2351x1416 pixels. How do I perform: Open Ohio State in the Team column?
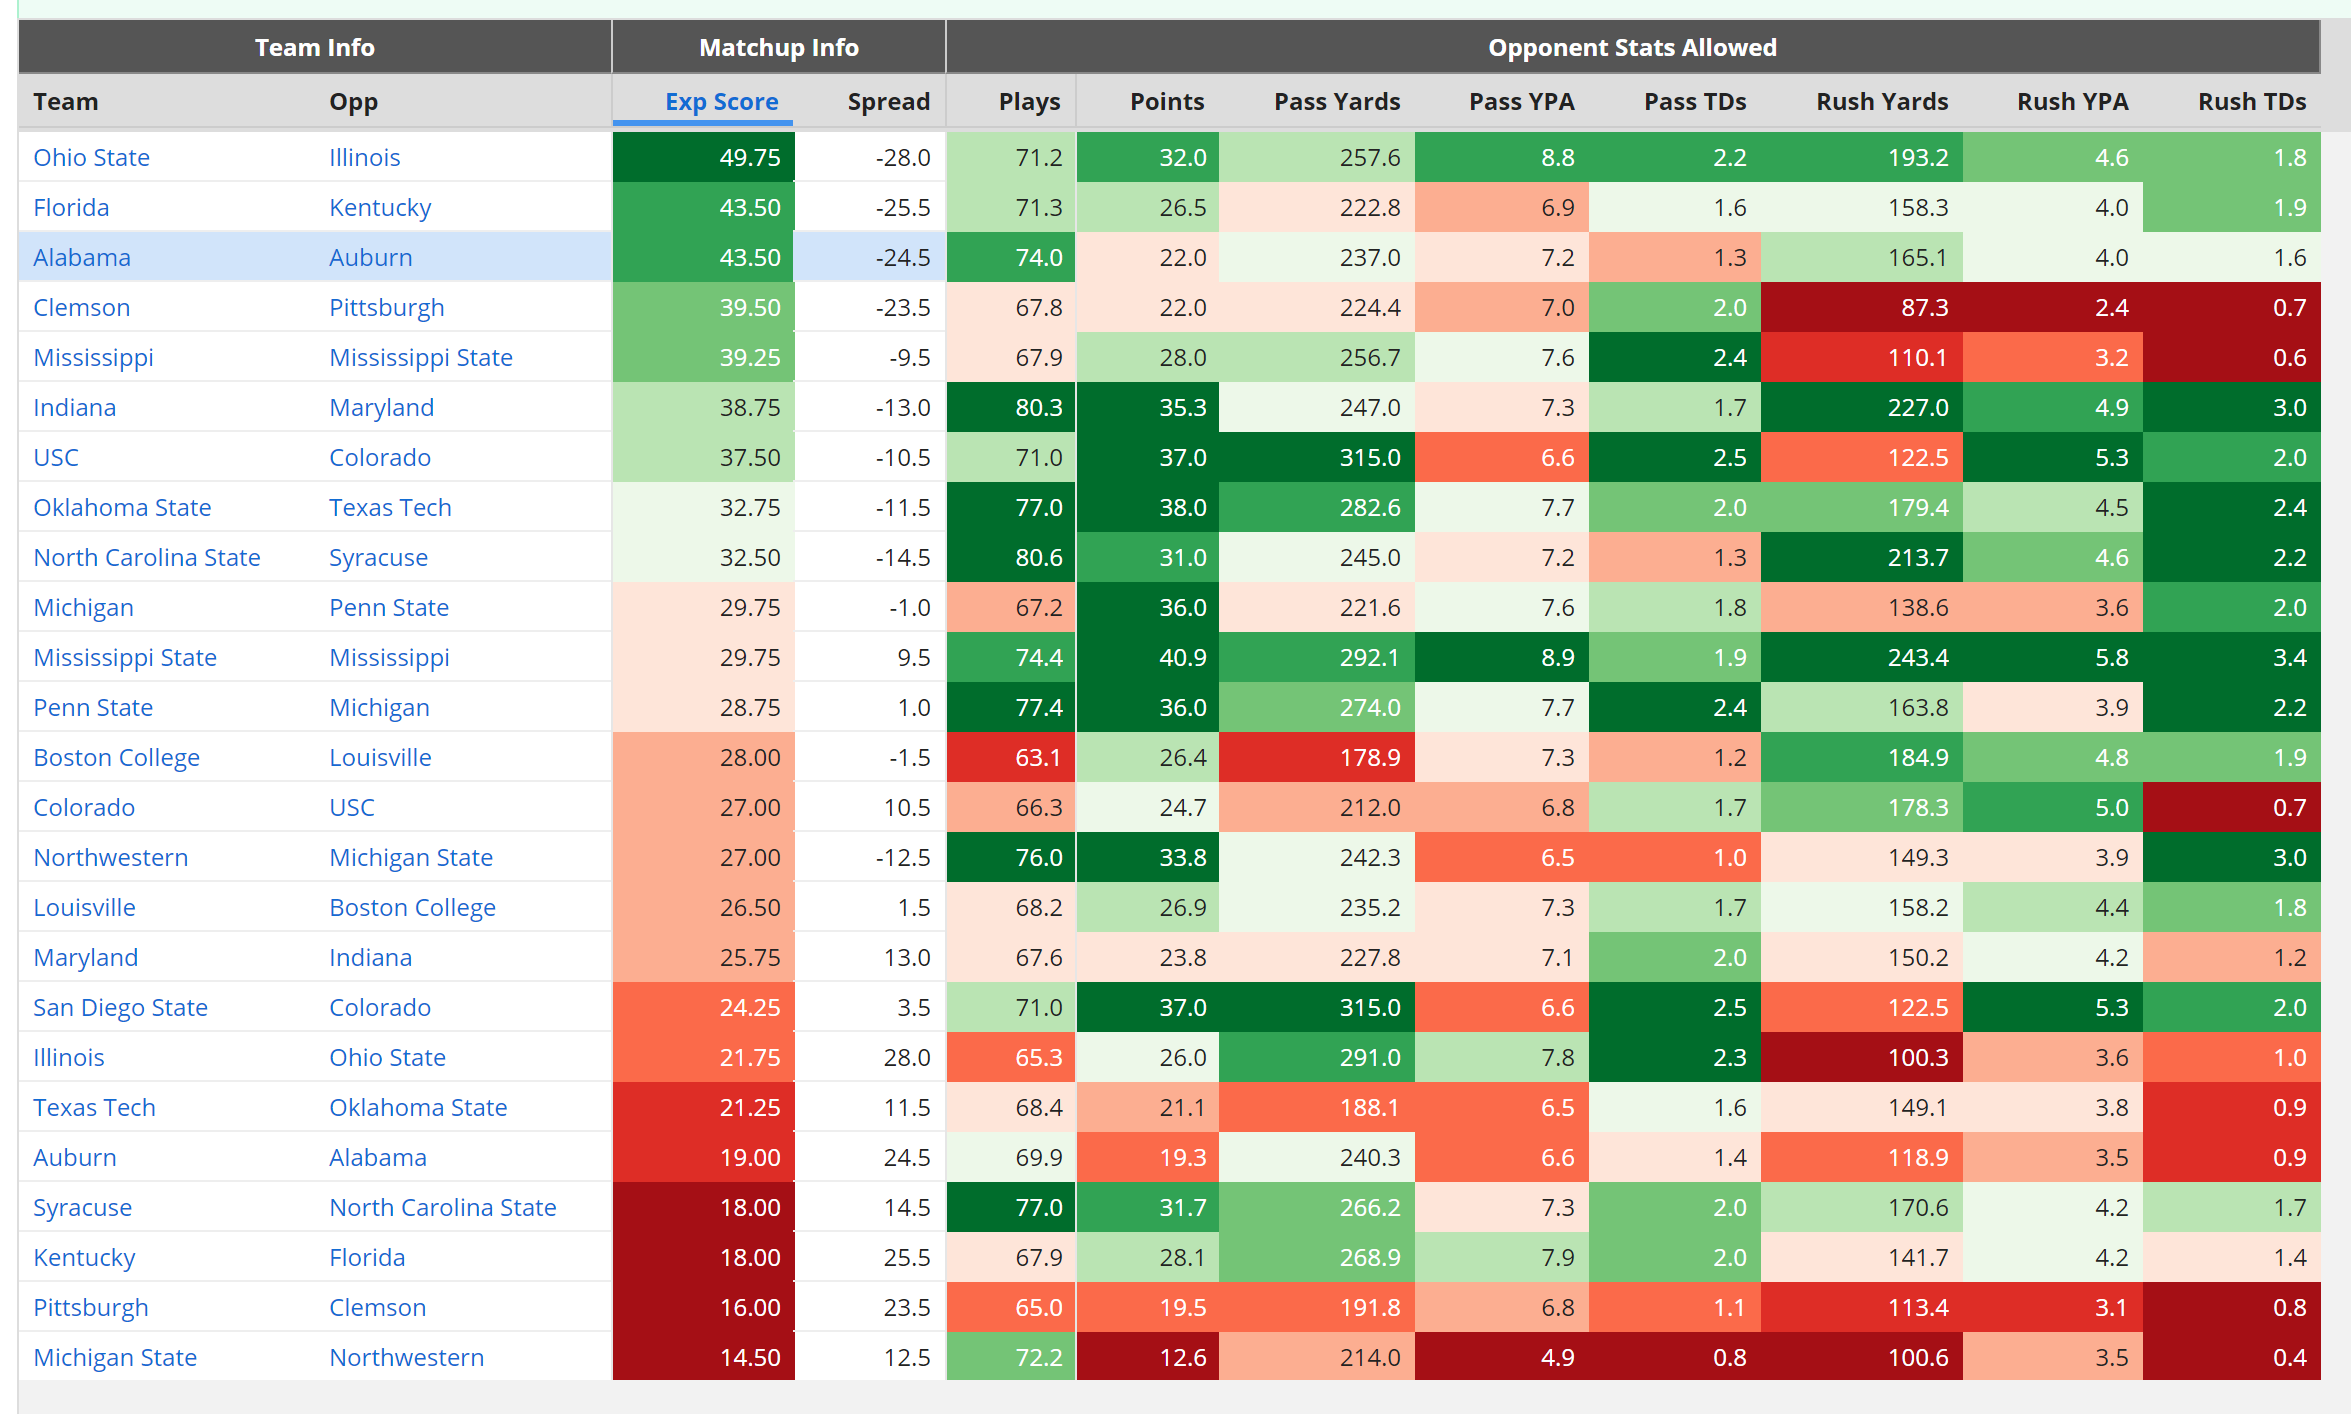pos(91,157)
